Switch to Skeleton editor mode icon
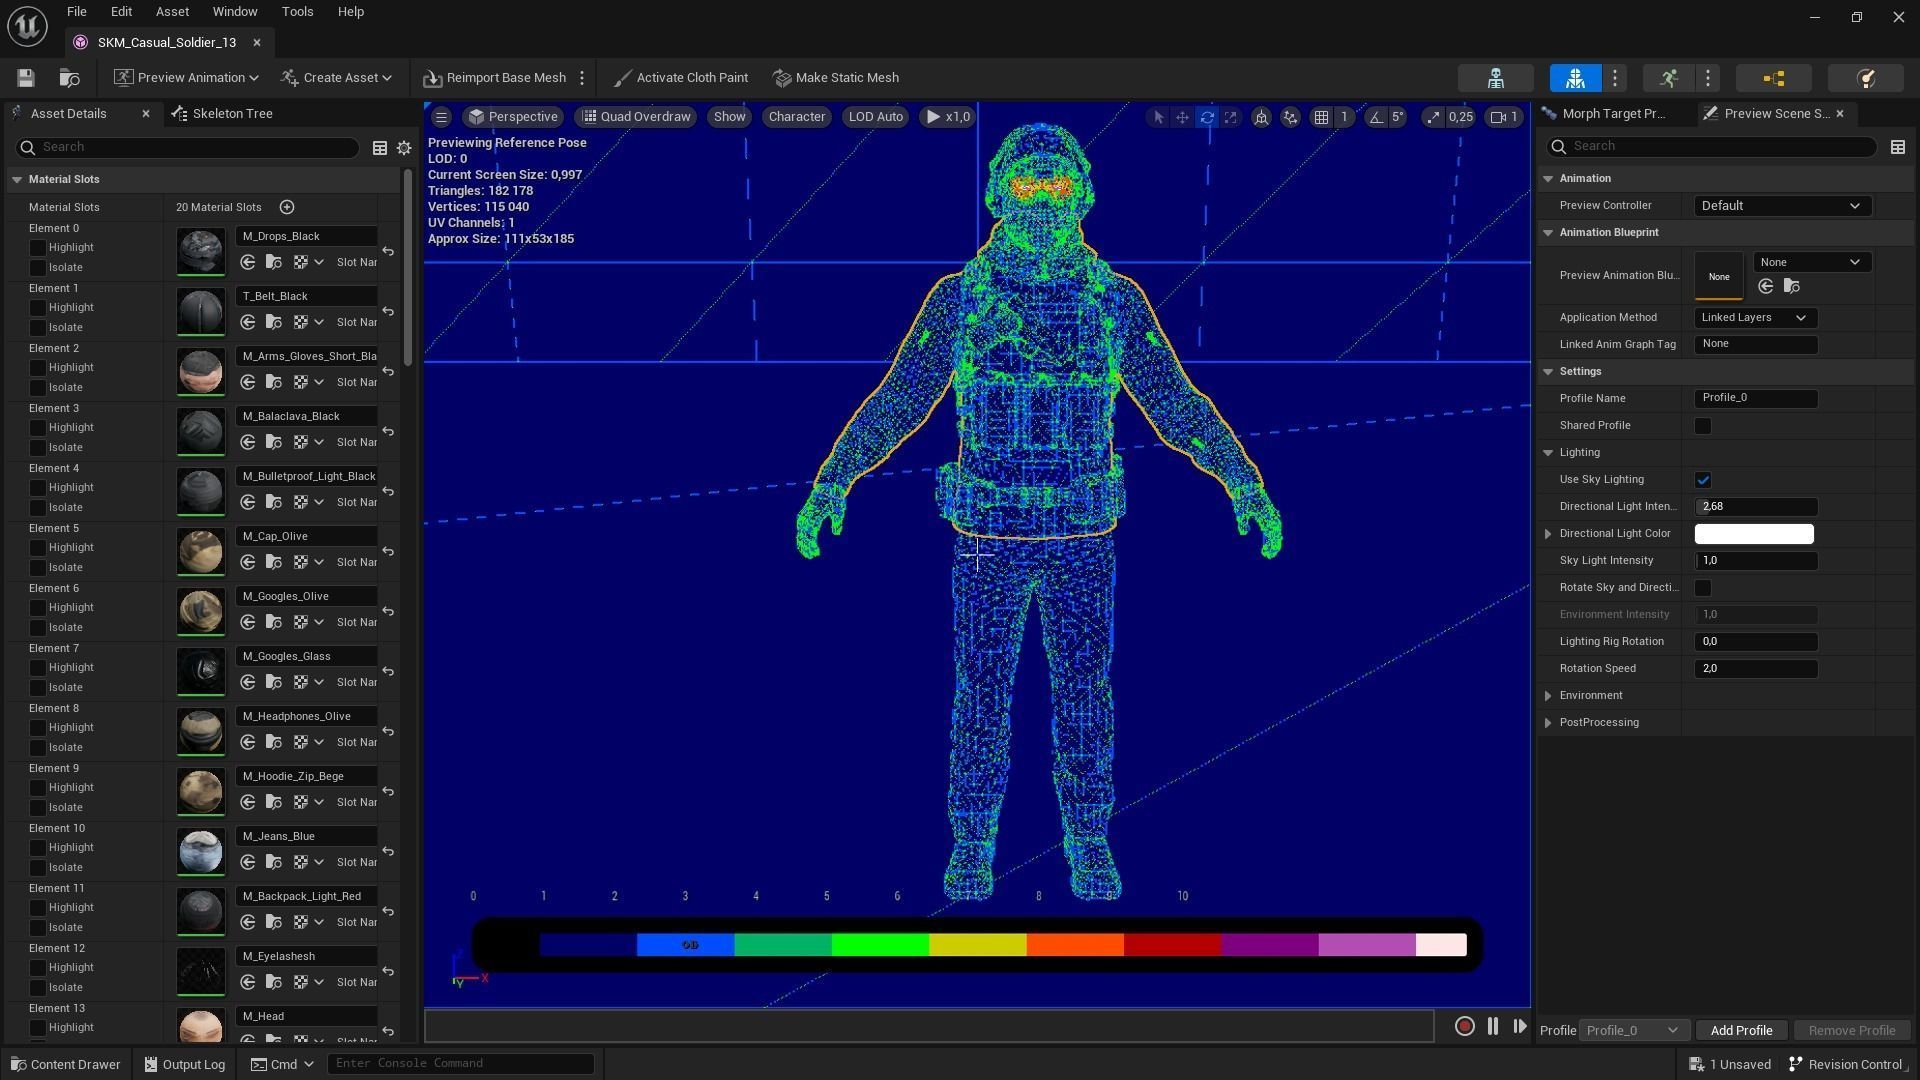The width and height of the screenshot is (1920, 1080). (x=1495, y=78)
